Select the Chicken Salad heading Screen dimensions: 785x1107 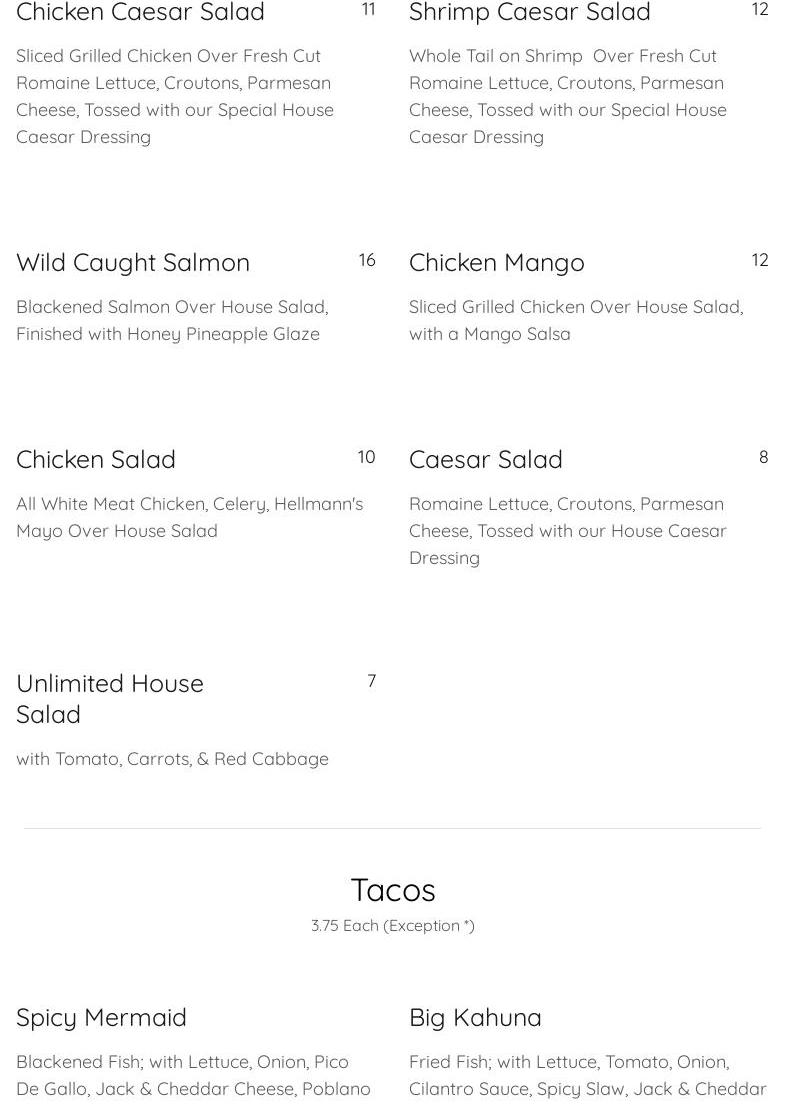tap(96, 459)
